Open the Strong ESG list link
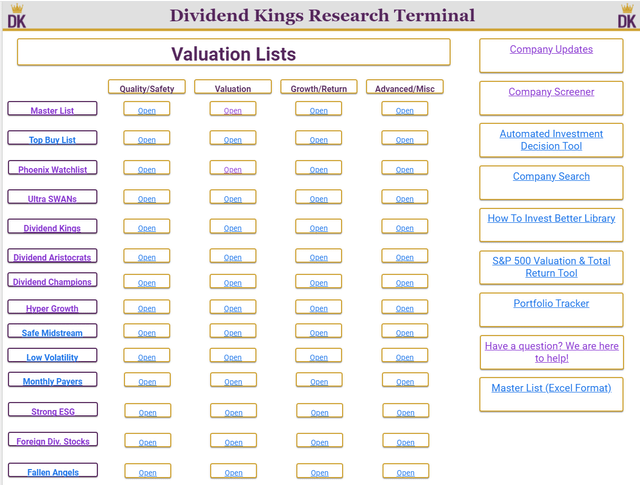The image size is (640, 485). [53, 410]
